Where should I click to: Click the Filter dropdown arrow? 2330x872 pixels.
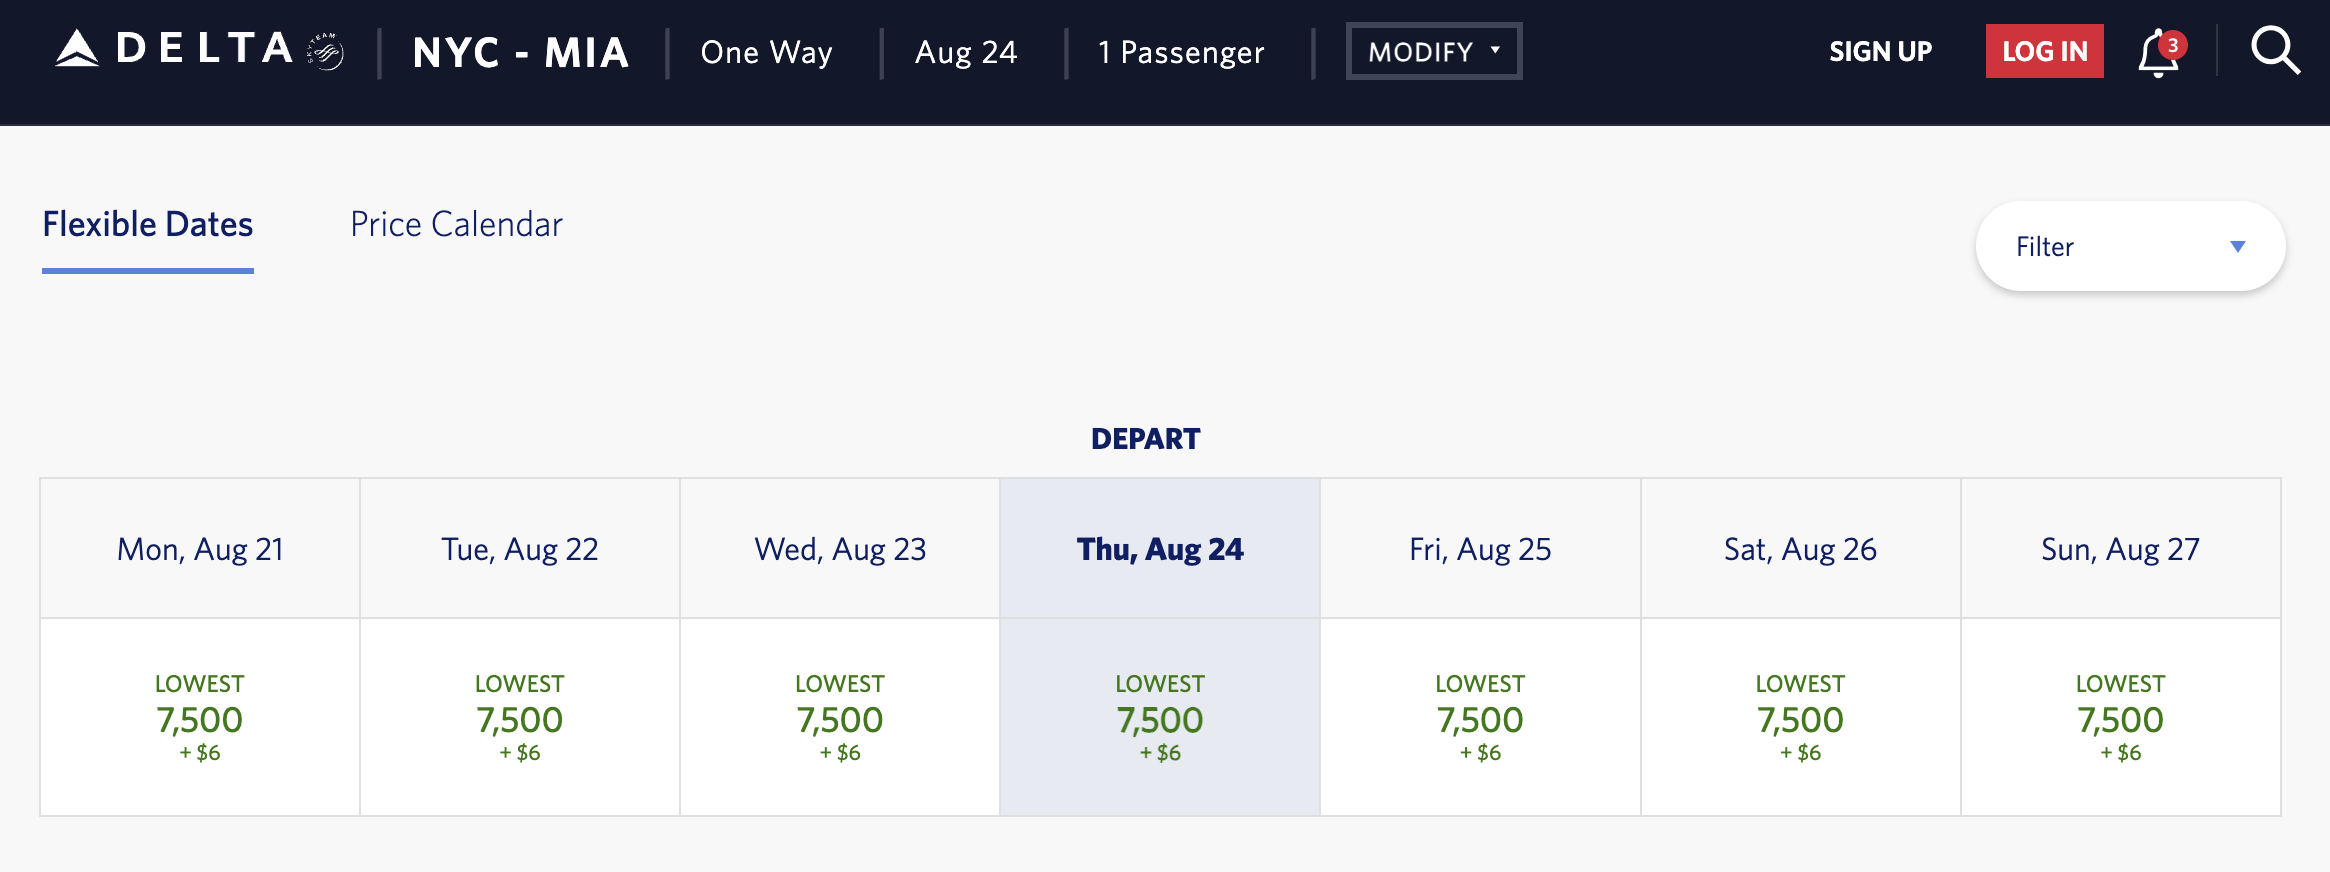point(2238,247)
